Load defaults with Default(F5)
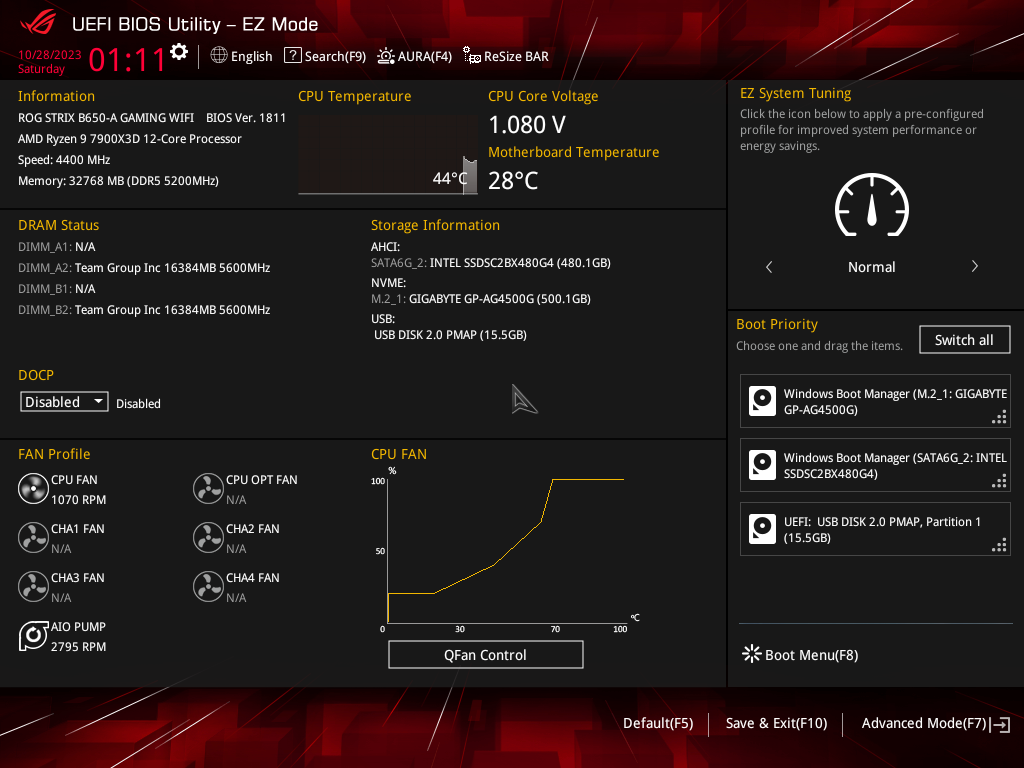The image size is (1024, 768). 658,724
